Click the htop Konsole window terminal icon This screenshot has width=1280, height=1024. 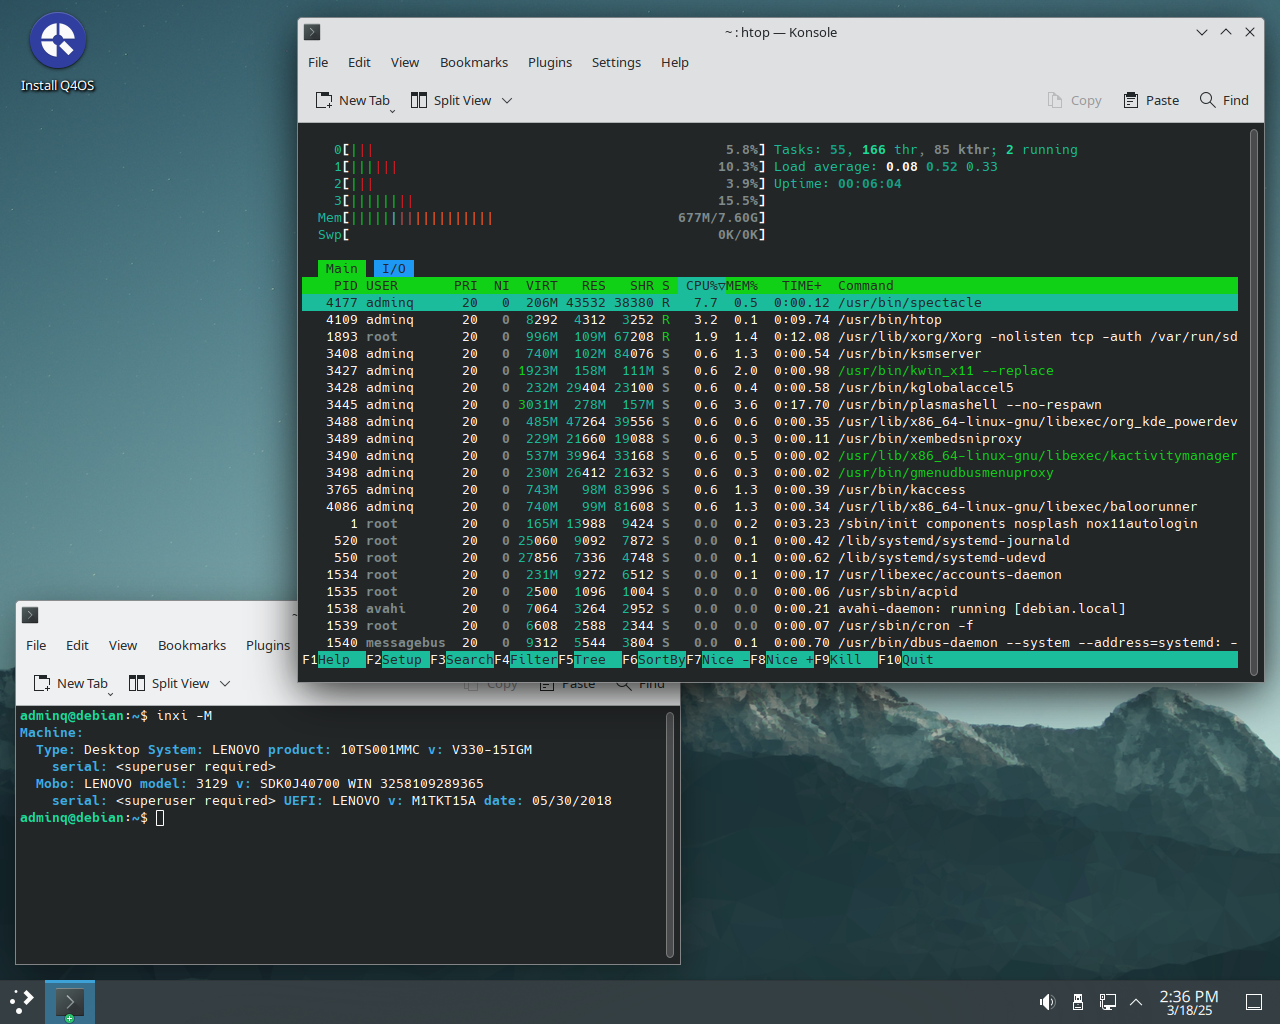312,32
